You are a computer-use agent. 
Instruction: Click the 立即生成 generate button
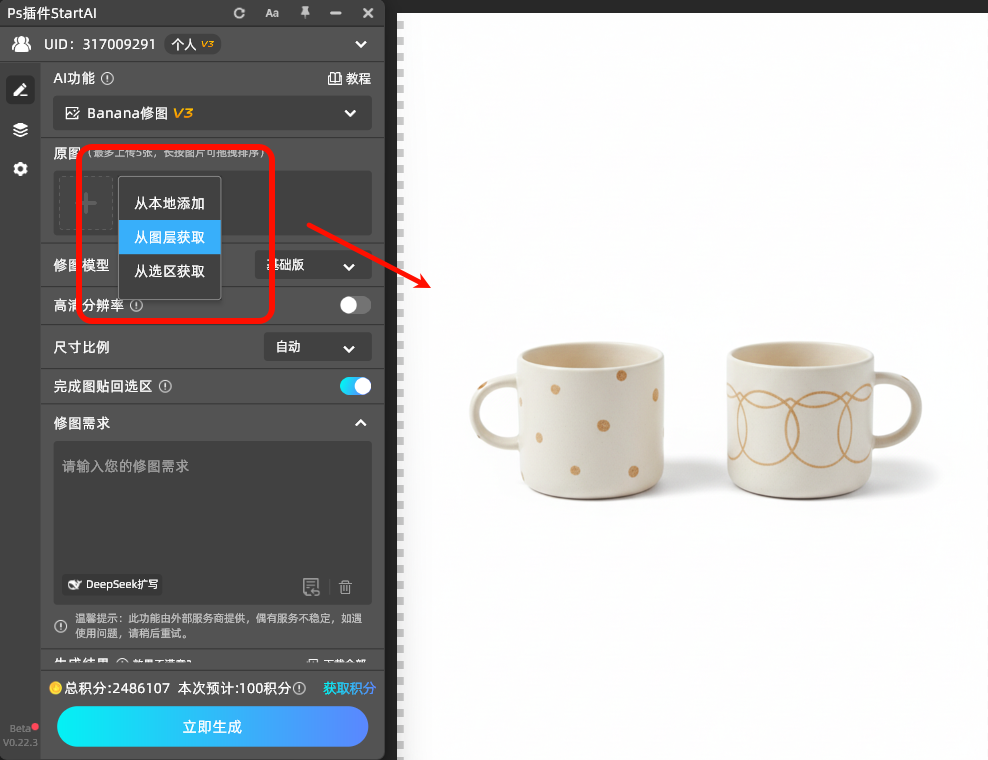tap(212, 727)
